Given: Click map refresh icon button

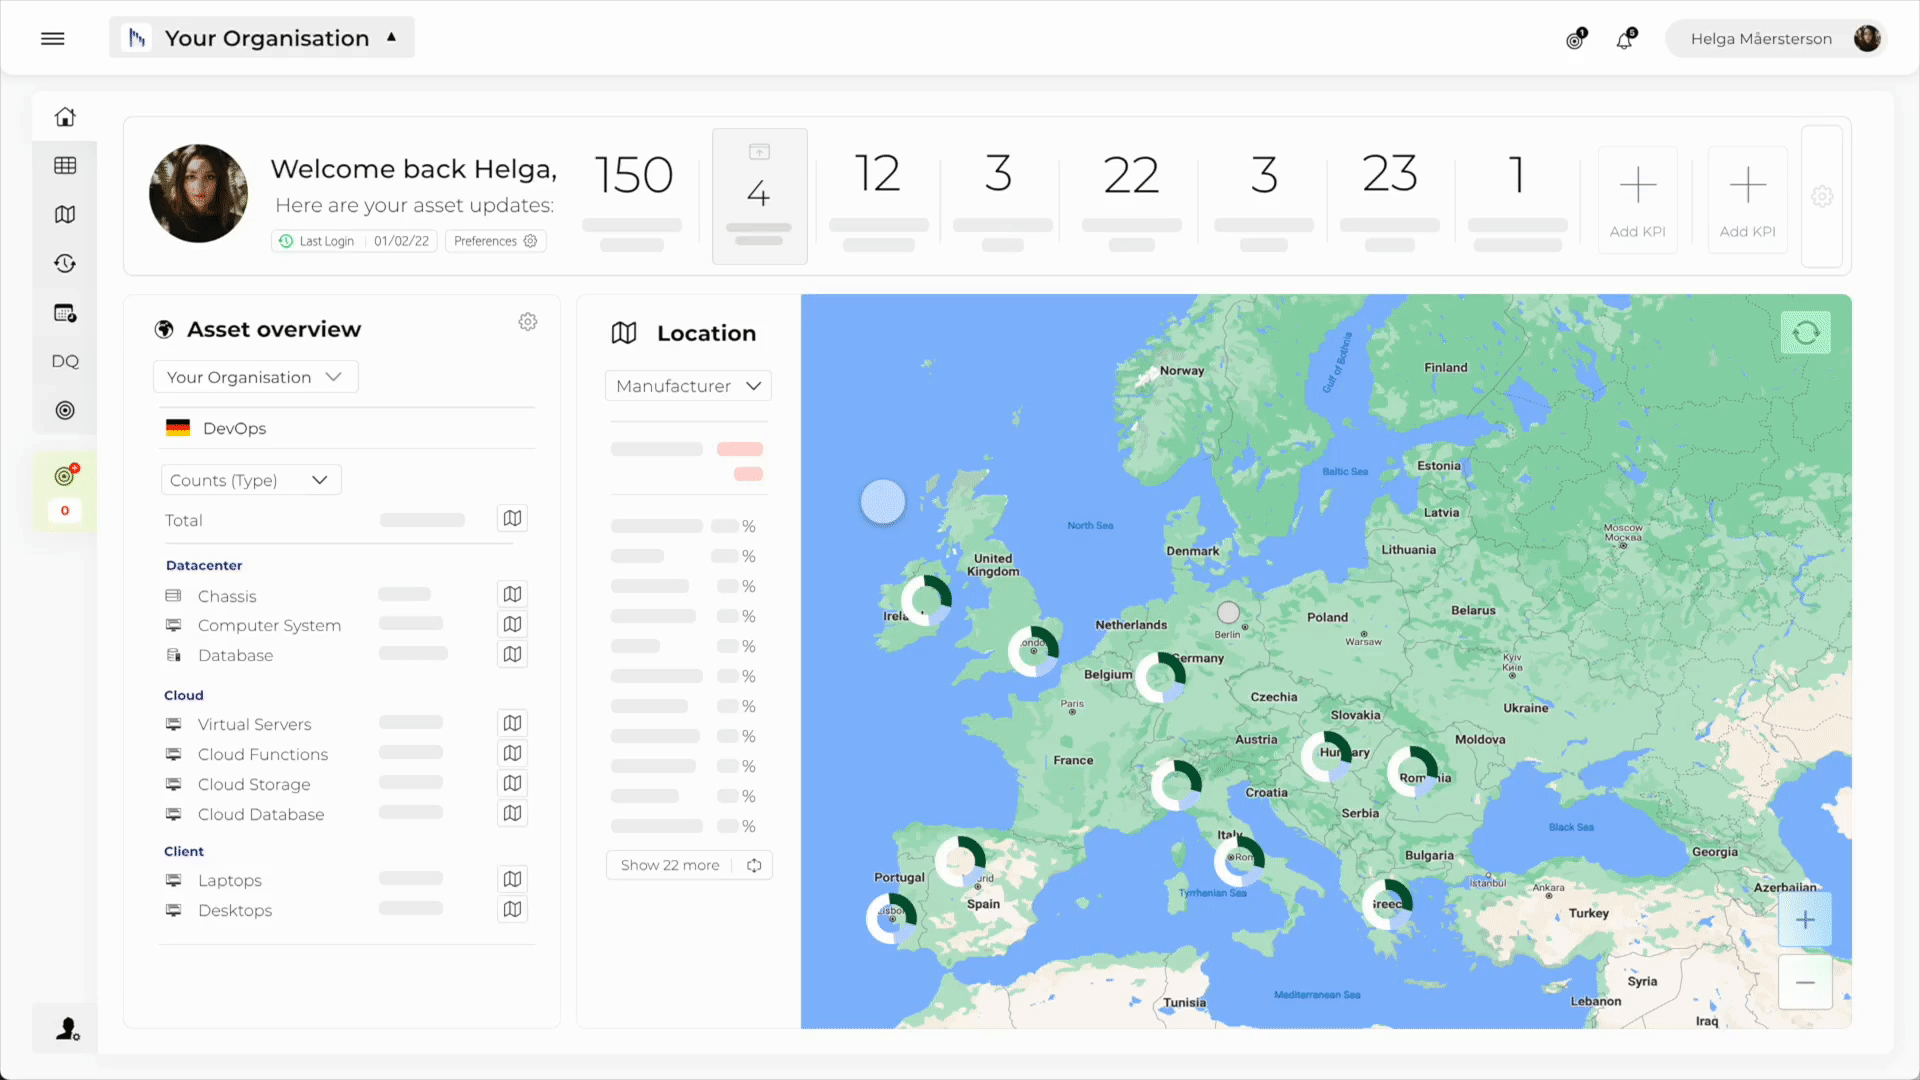Looking at the screenshot, I should [x=1805, y=333].
